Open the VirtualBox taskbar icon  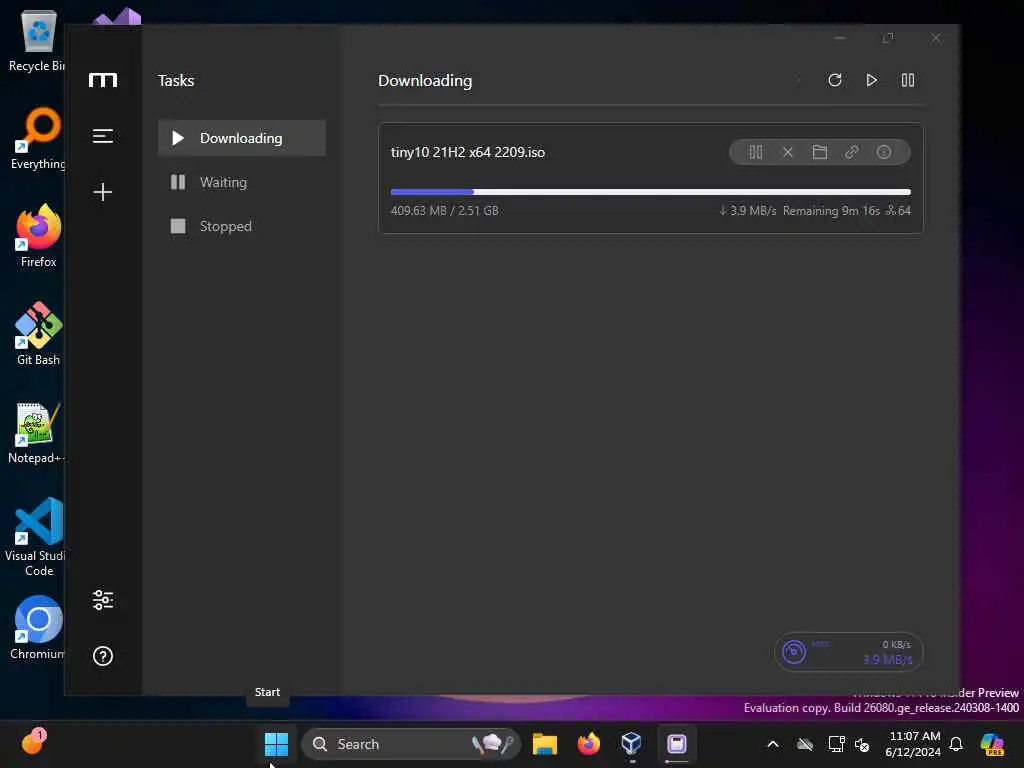[632, 744]
